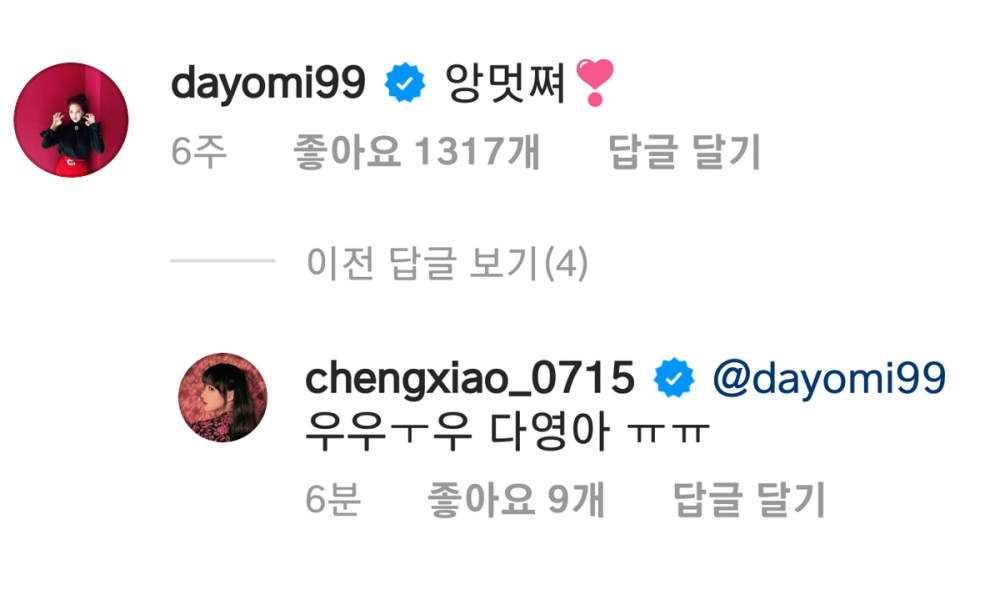Click verified badge beside chengxiao_0715

point(674,377)
